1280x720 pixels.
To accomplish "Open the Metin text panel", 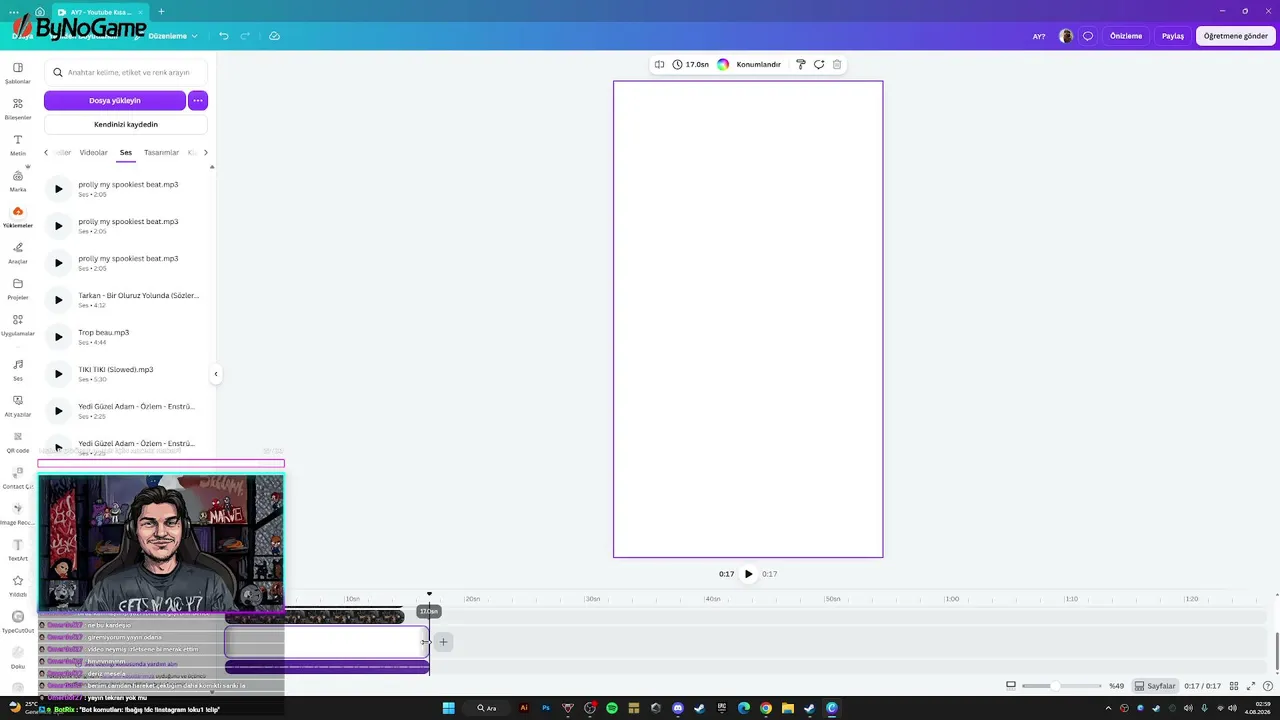I will pyautogui.click(x=18, y=144).
